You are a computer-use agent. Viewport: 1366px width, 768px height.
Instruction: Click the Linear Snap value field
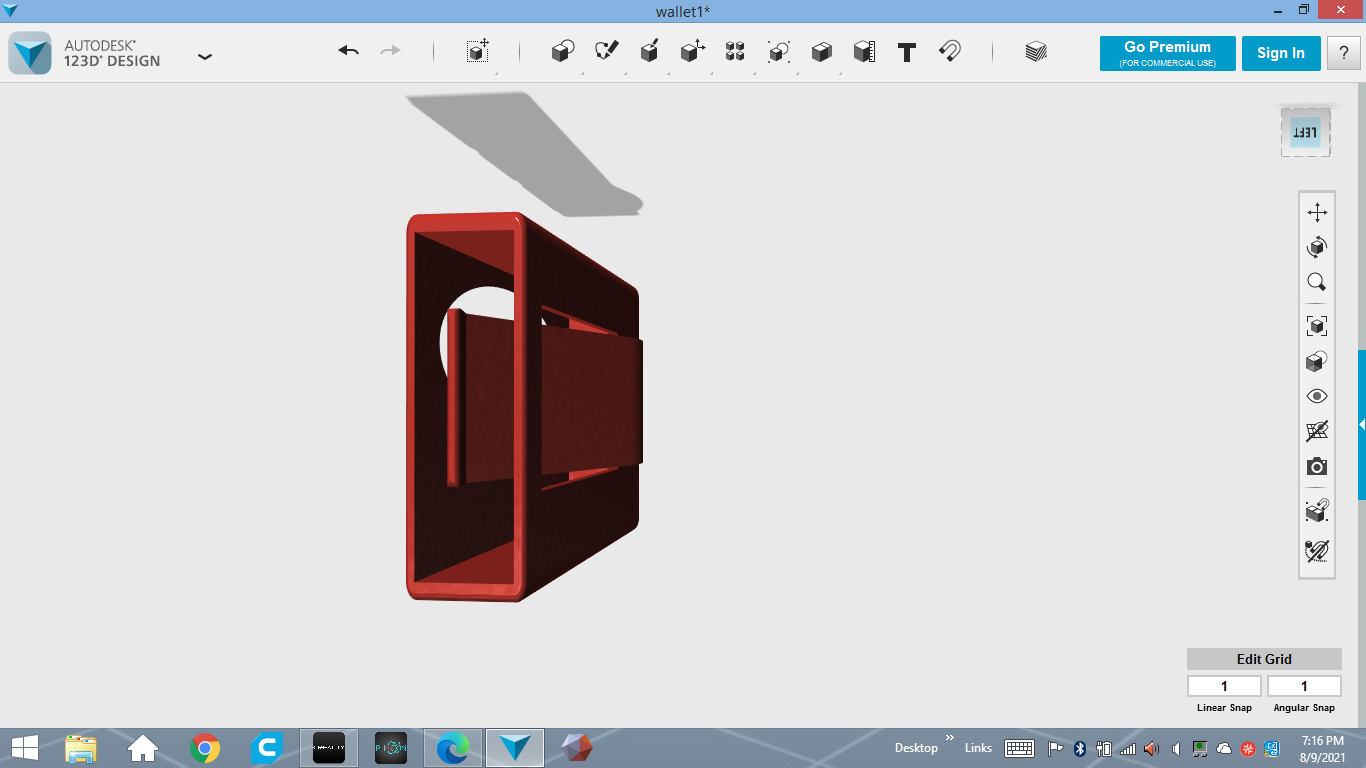(x=1224, y=686)
